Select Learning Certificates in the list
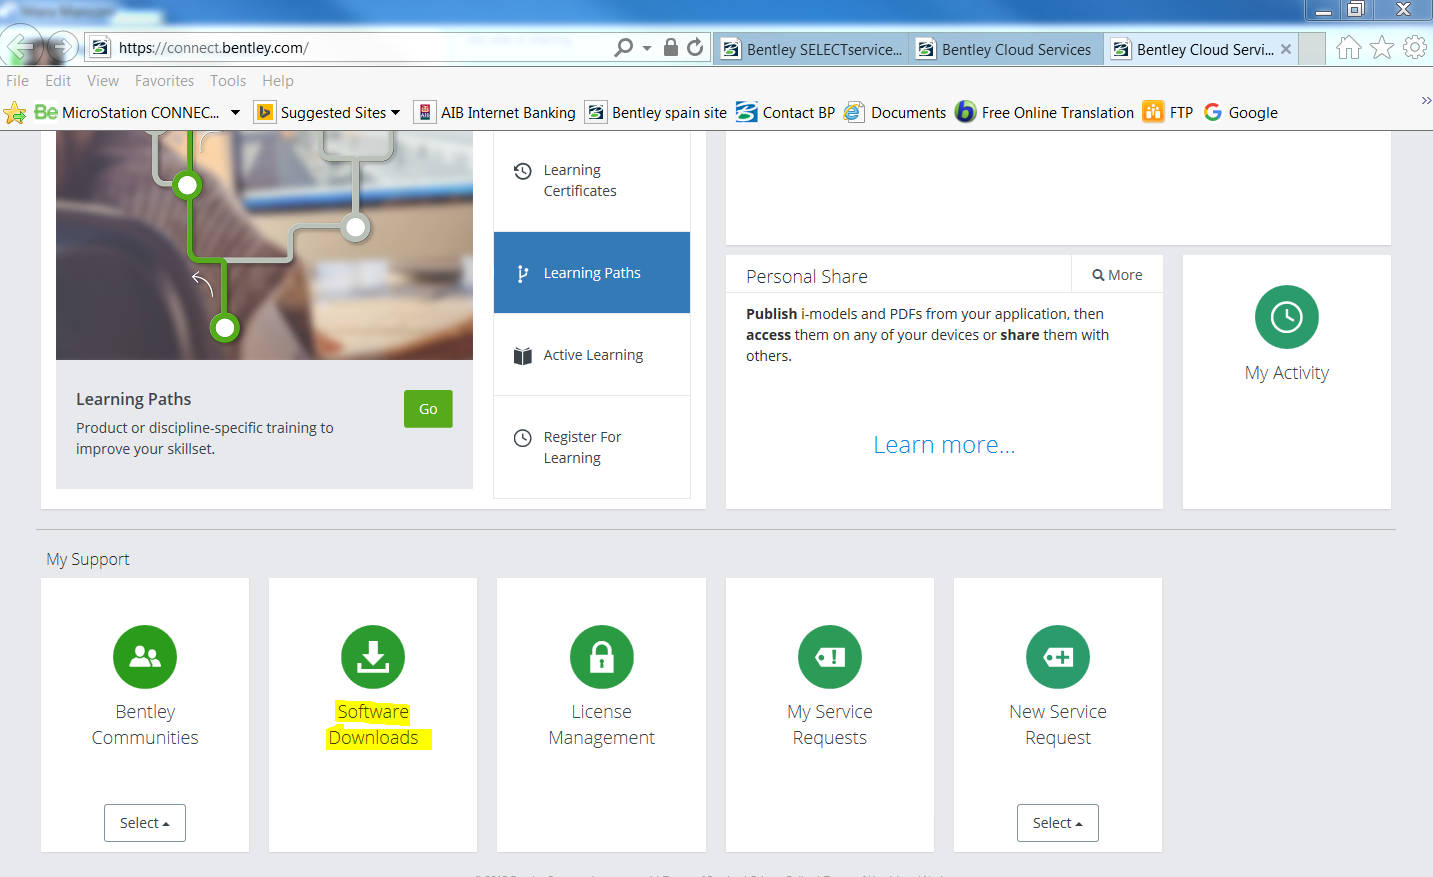Viewport: 1433px width, 877px height. (592, 181)
